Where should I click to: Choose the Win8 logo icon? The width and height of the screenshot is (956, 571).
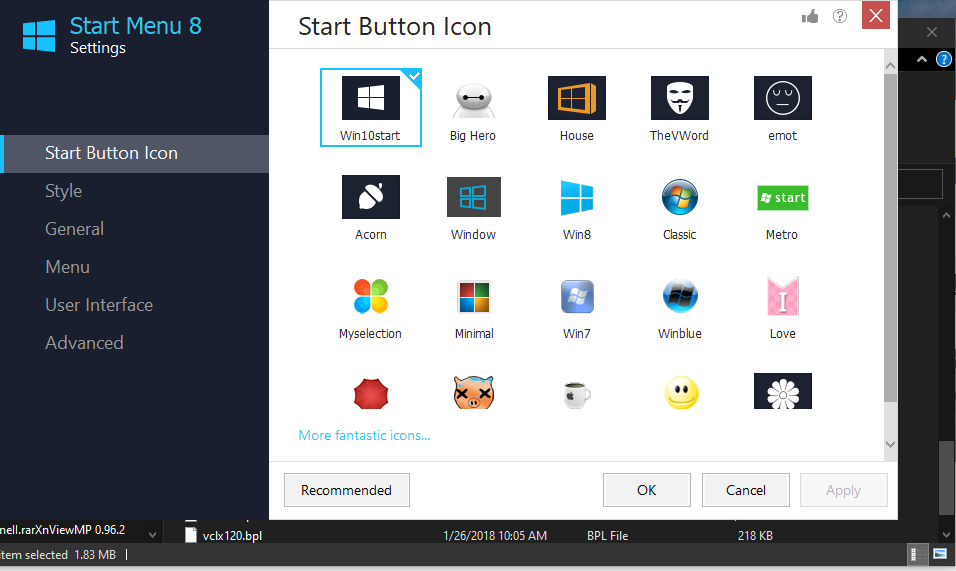click(577, 197)
